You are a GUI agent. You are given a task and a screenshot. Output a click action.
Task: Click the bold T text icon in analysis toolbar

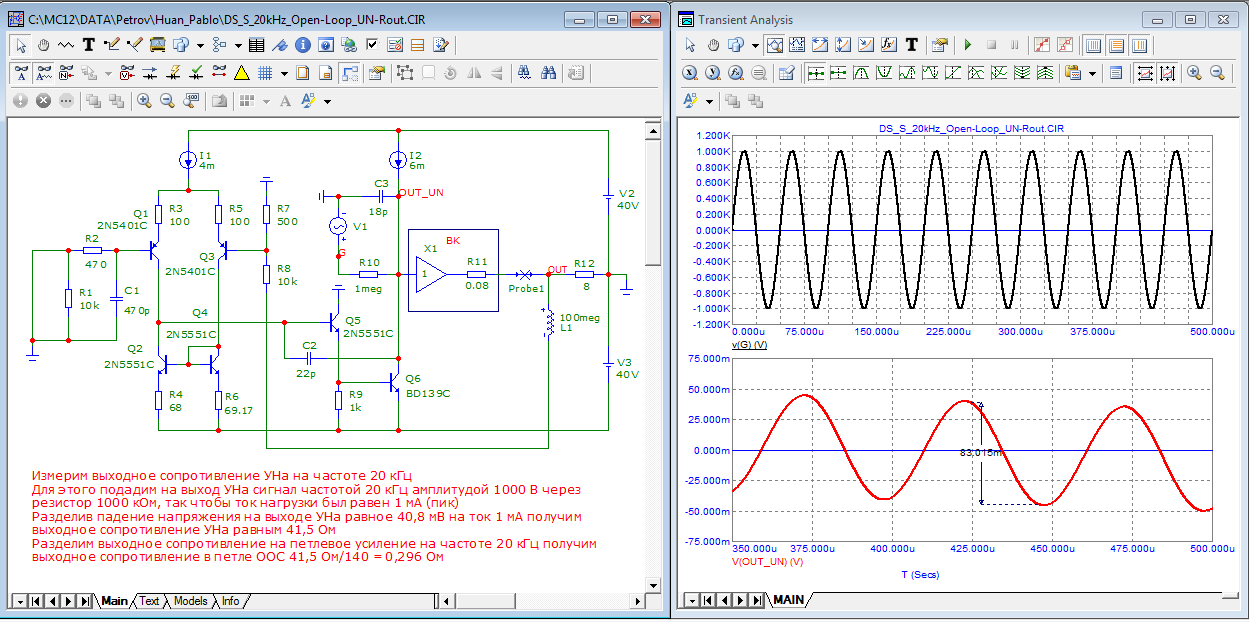(x=911, y=45)
